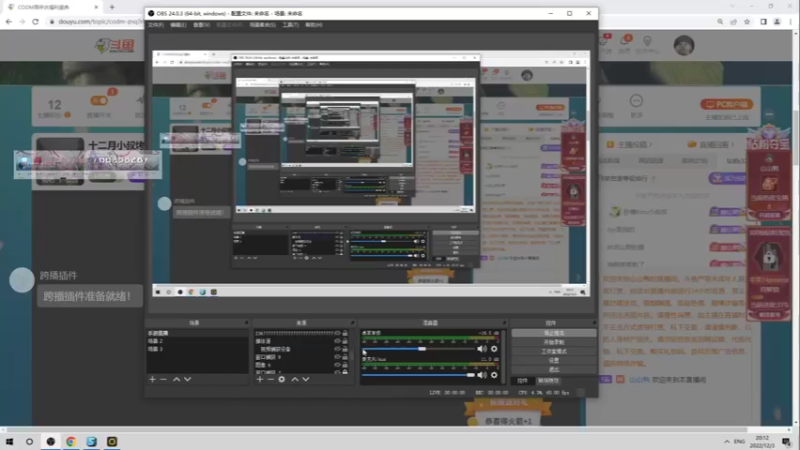Click the PC客户端 button on Douyu
The height and width of the screenshot is (450, 800).
(727, 105)
